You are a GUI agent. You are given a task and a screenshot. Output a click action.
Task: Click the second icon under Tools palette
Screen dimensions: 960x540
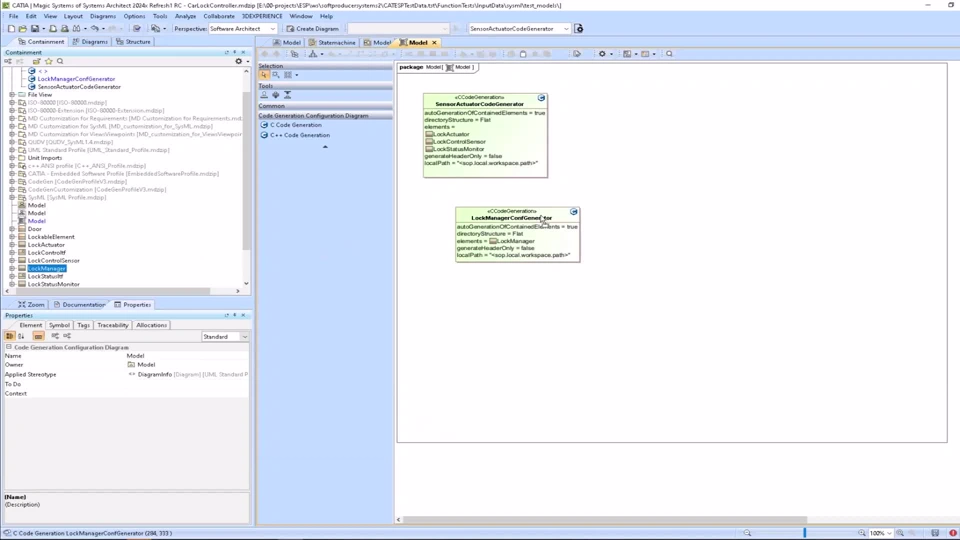click(276, 95)
